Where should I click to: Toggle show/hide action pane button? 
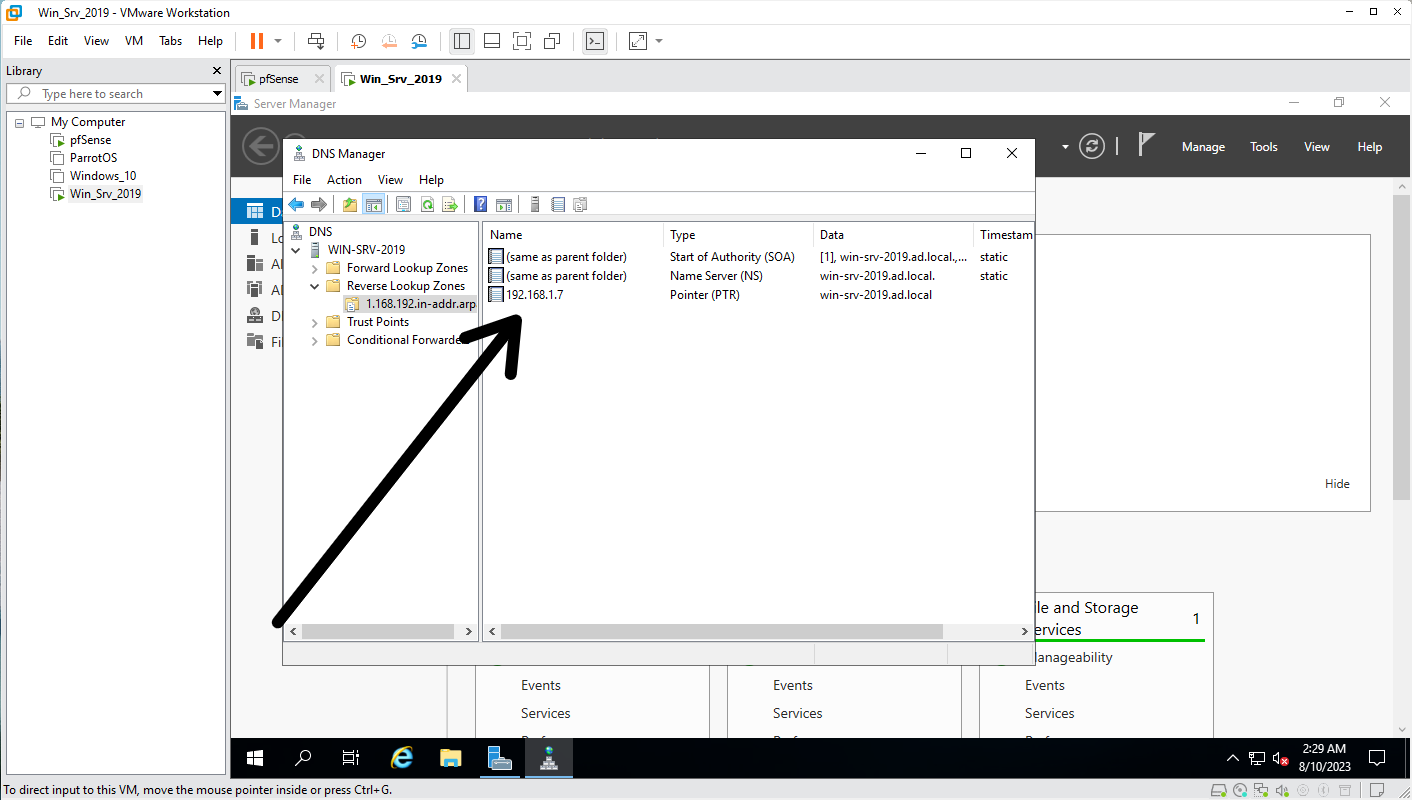tap(504, 204)
